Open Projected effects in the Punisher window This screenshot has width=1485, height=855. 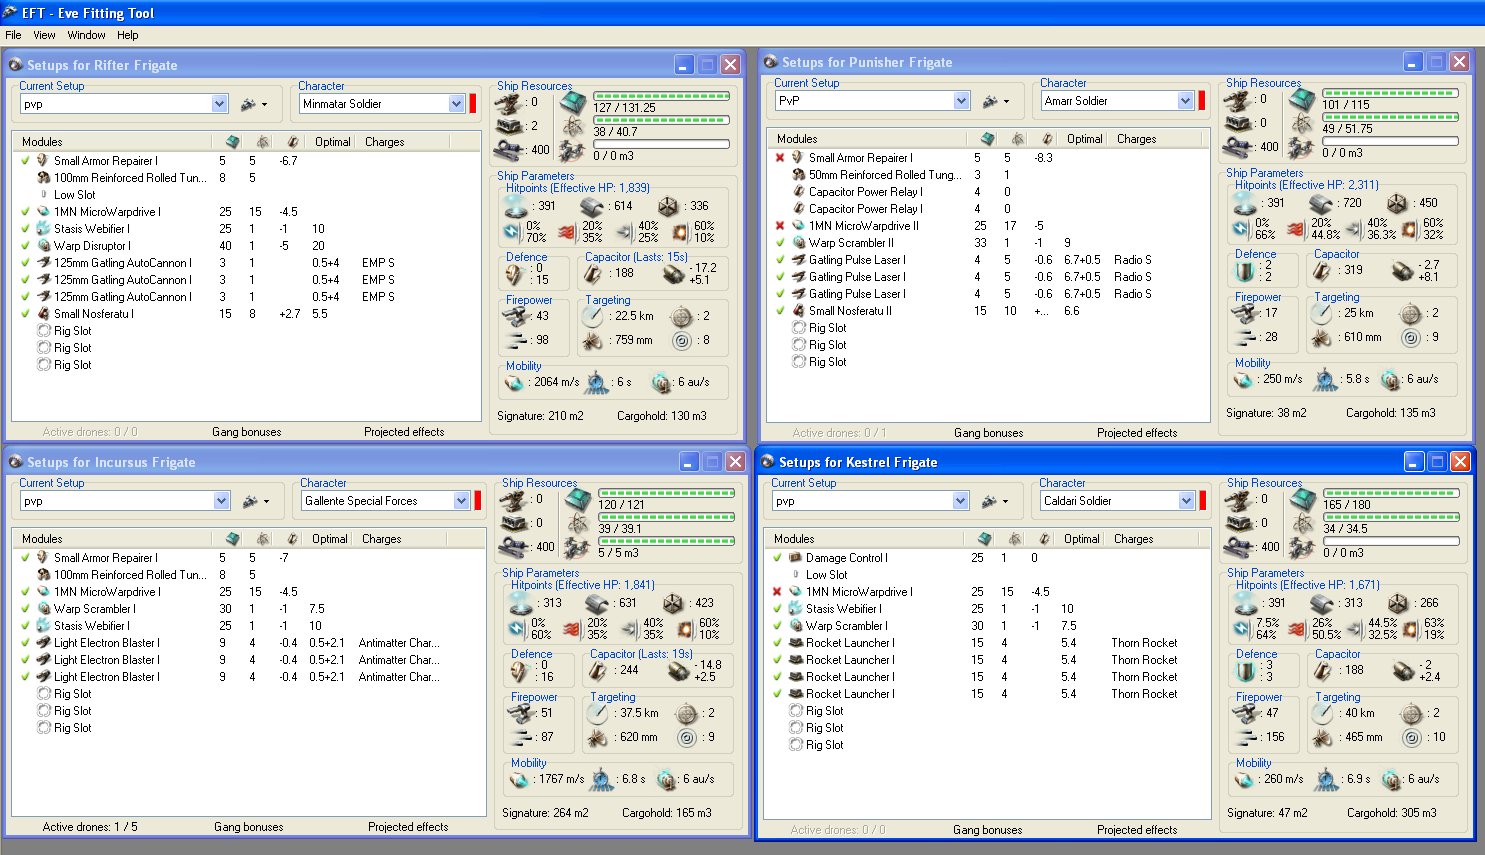(1137, 433)
